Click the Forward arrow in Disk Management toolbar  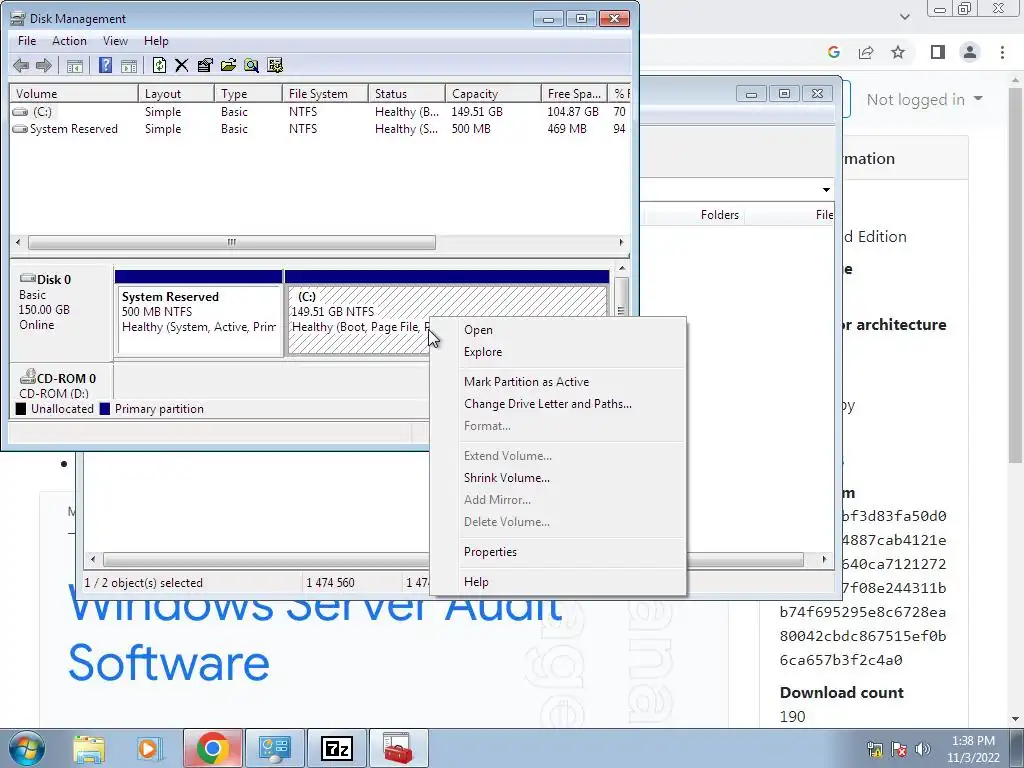click(44, 65)
